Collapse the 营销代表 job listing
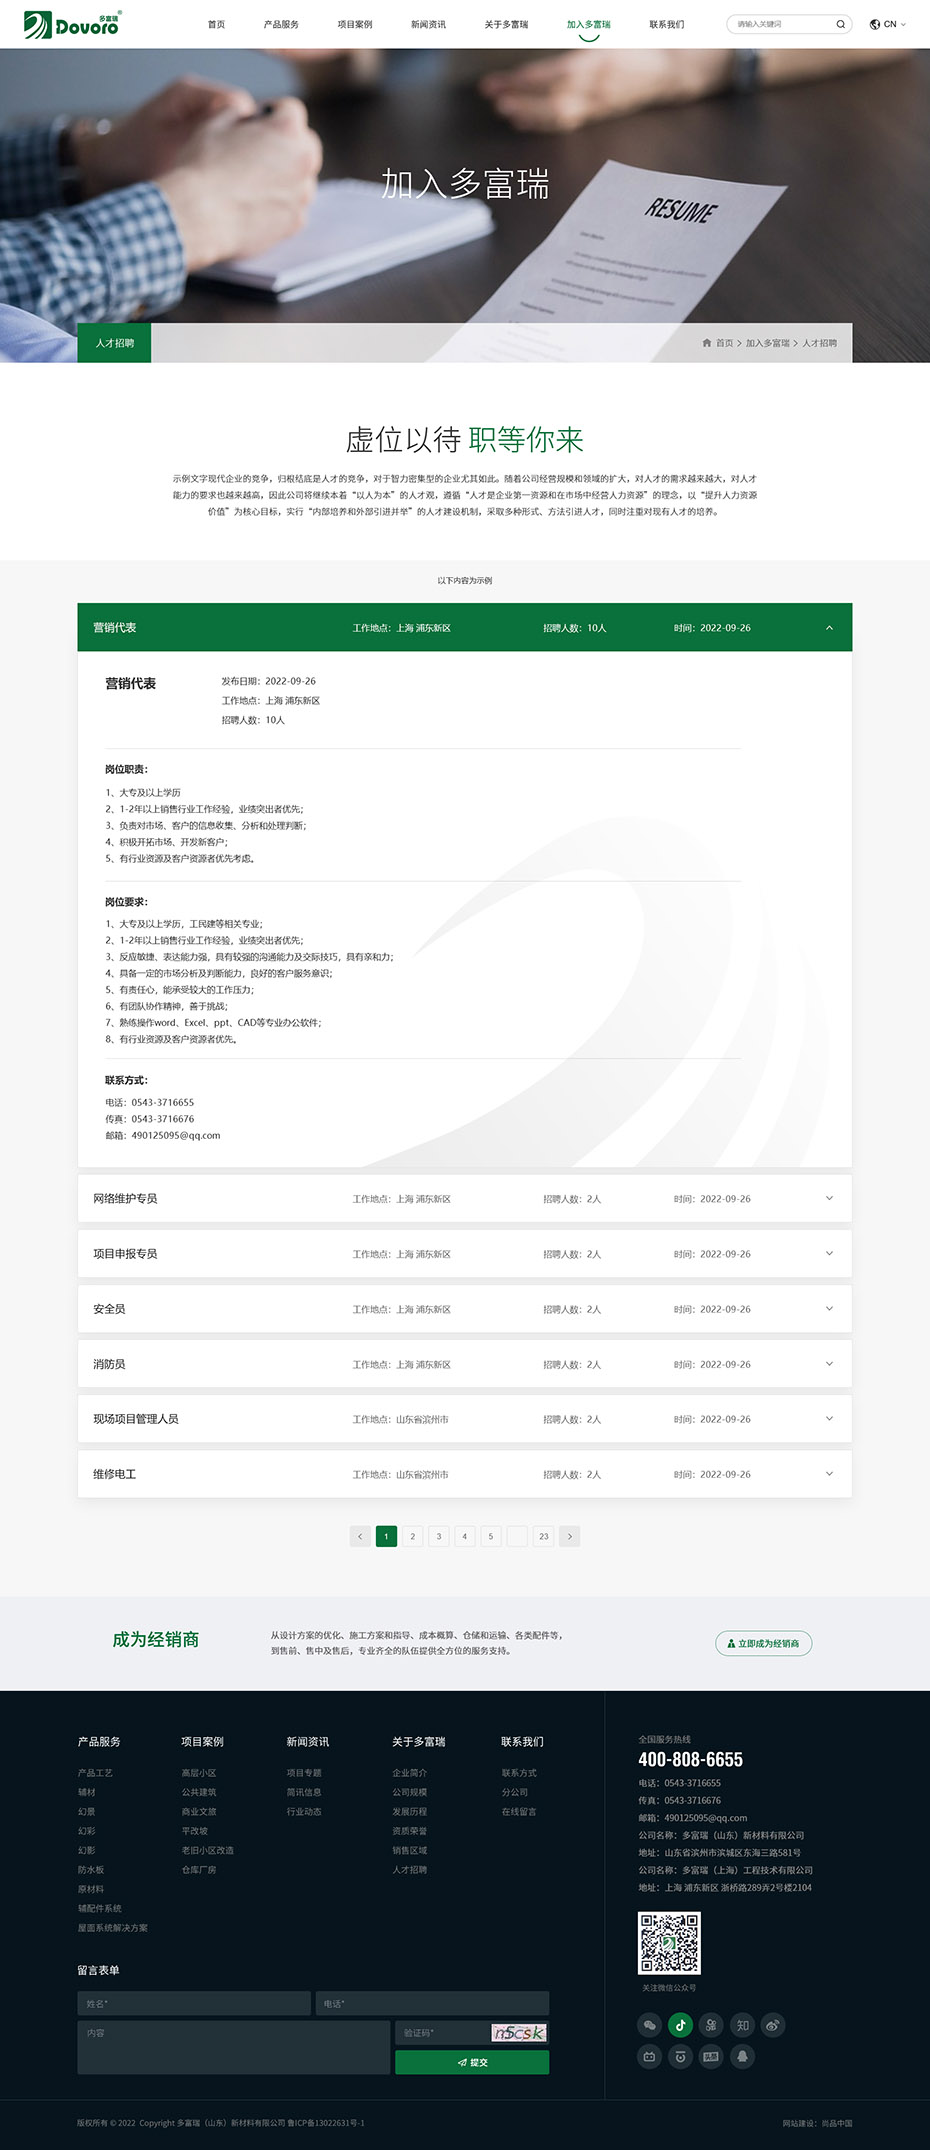930x2150 pixels. click(x=829, y=628)
